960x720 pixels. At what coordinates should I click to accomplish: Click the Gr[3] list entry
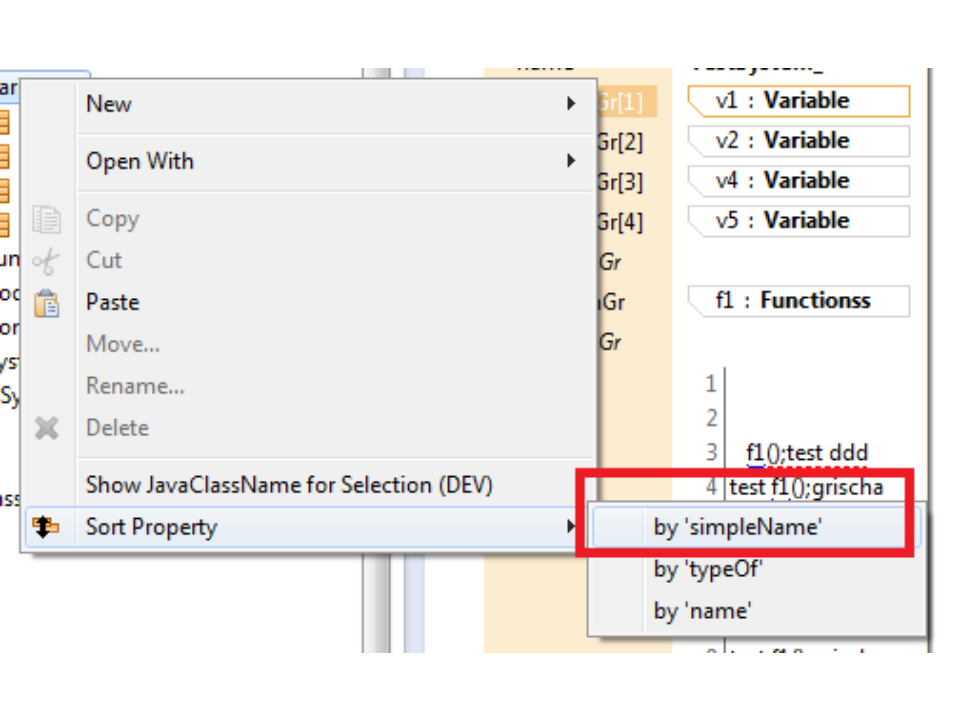[x=620, y=182]
